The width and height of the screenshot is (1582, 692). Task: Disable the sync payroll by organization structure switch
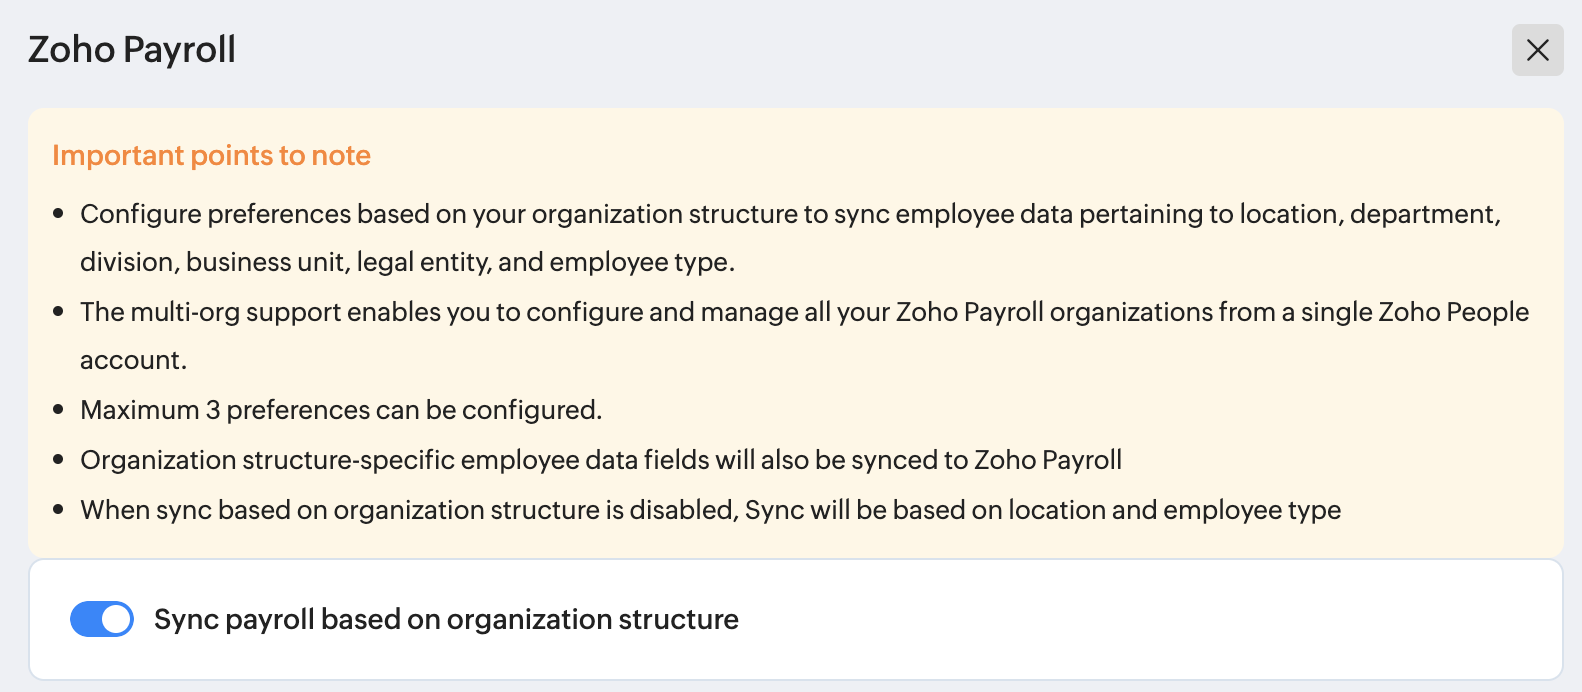point(102,619)
